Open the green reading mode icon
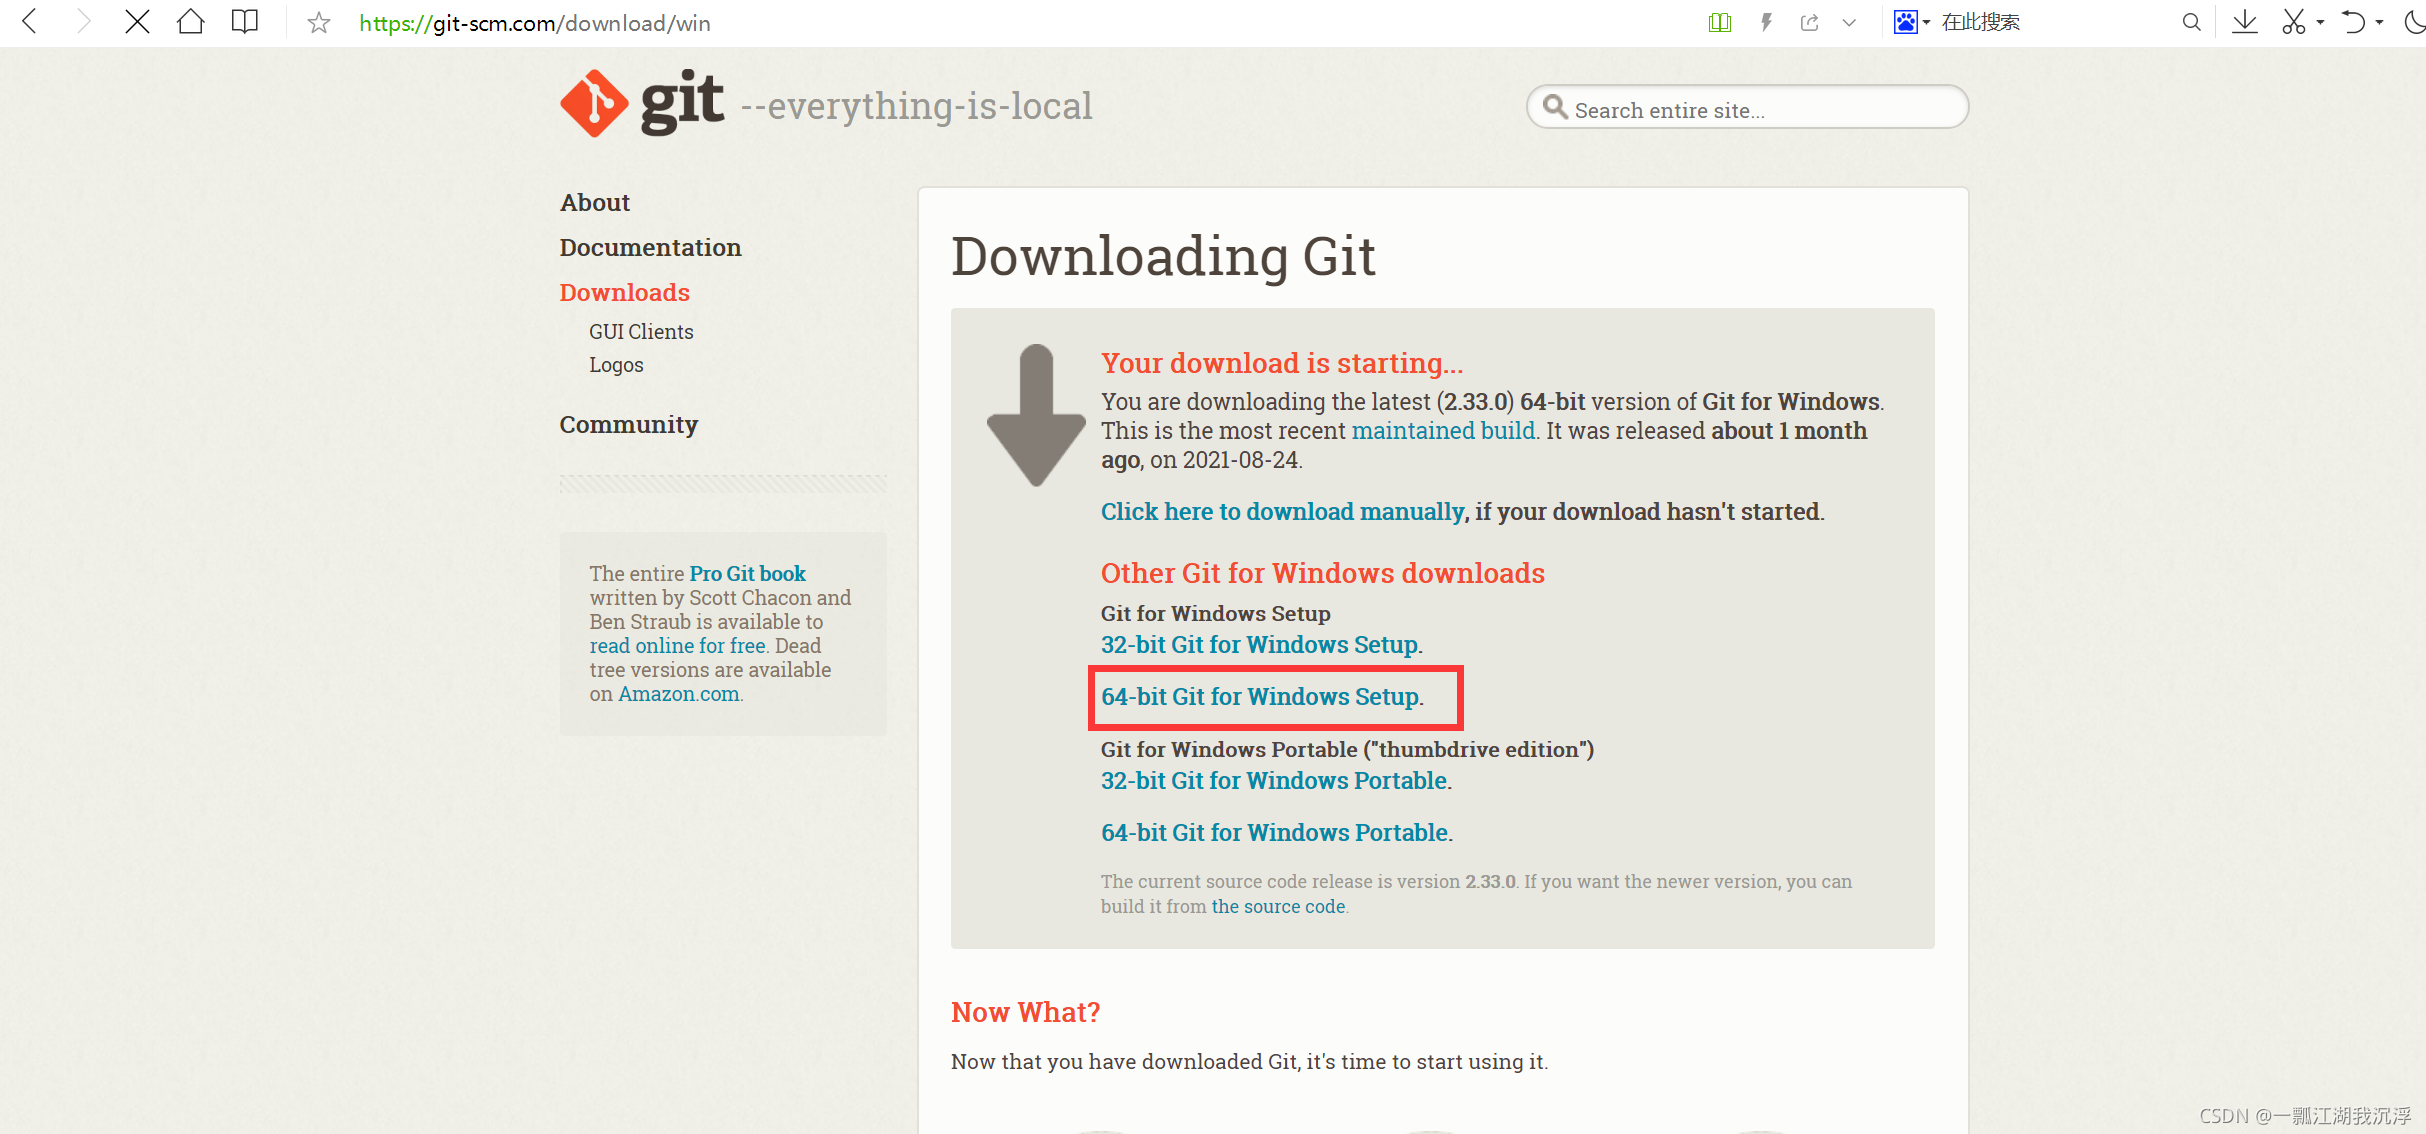This screenshot has height=1134, width=2426. [1719, 22]
